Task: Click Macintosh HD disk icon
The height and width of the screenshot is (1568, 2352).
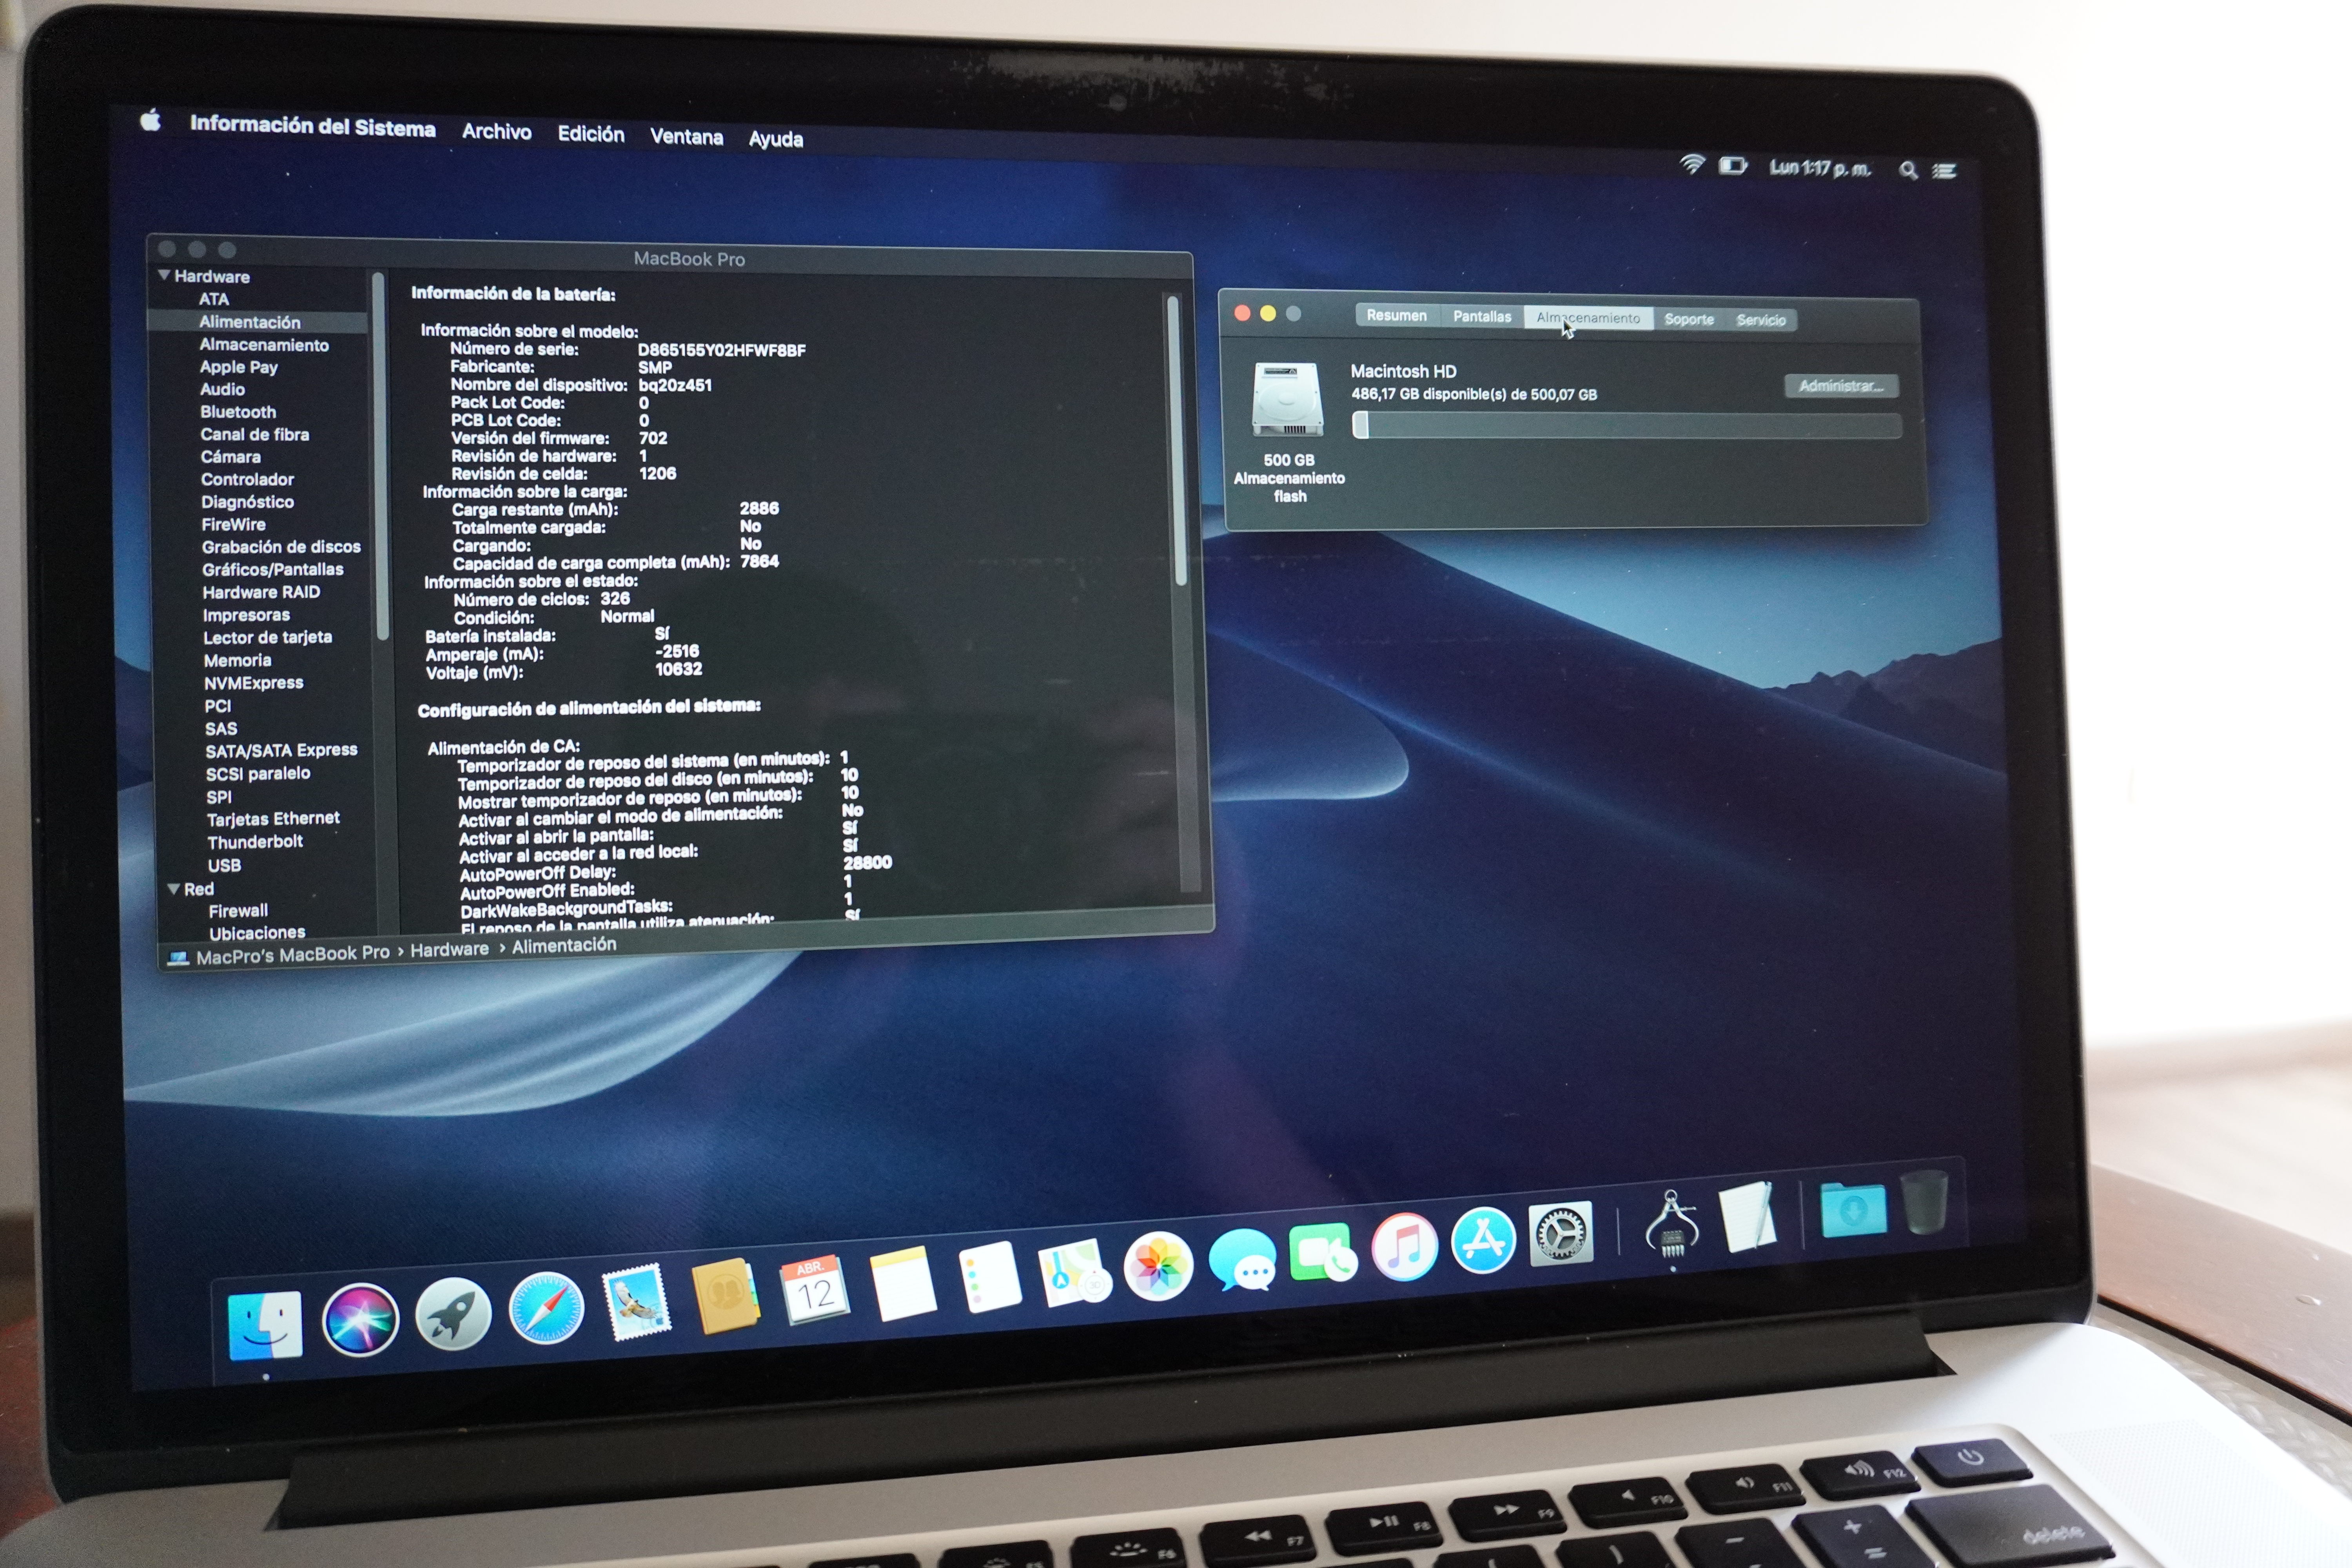Action: [x=1288, y=400]
